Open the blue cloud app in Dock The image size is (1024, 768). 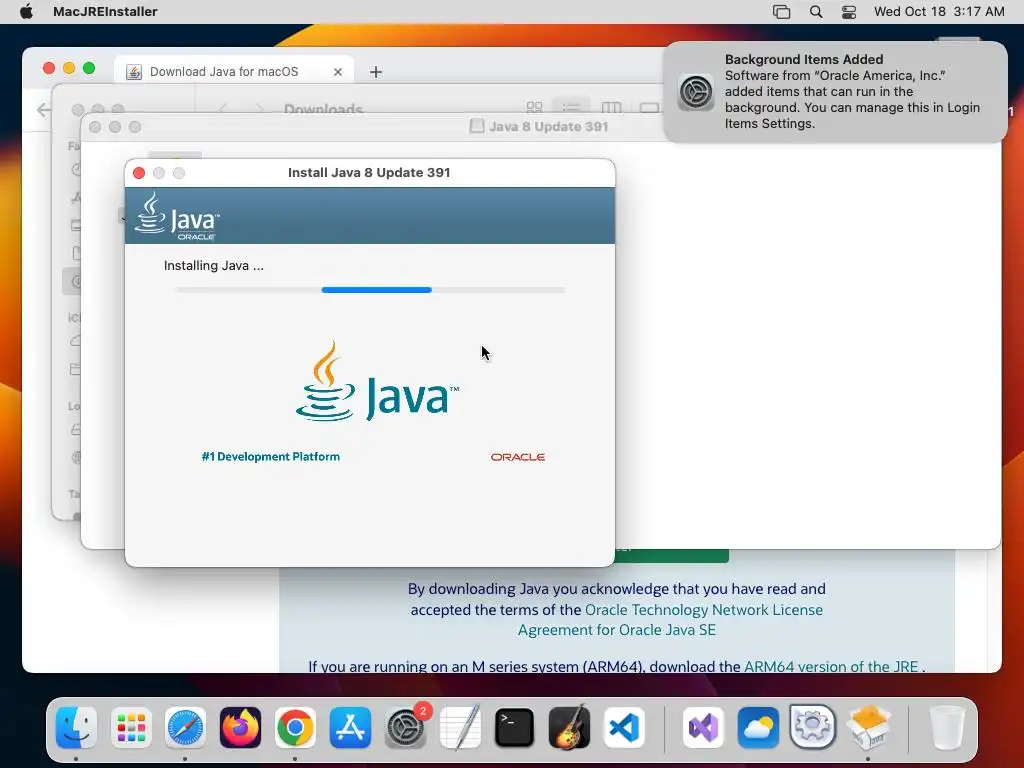[x=758, y=728]
